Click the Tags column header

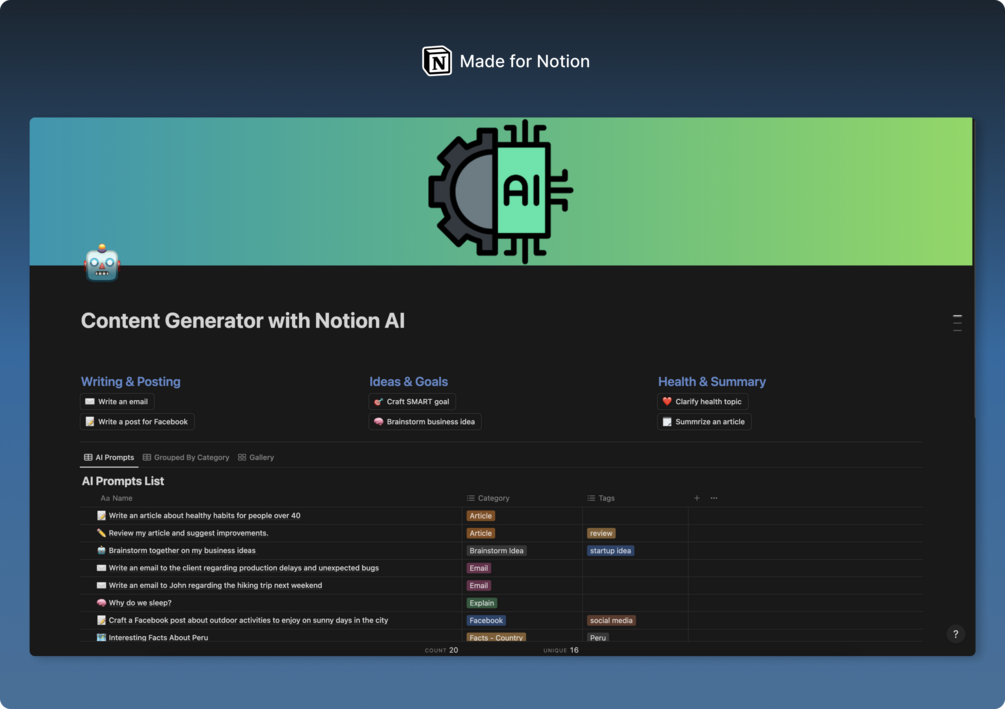point(601,498)
